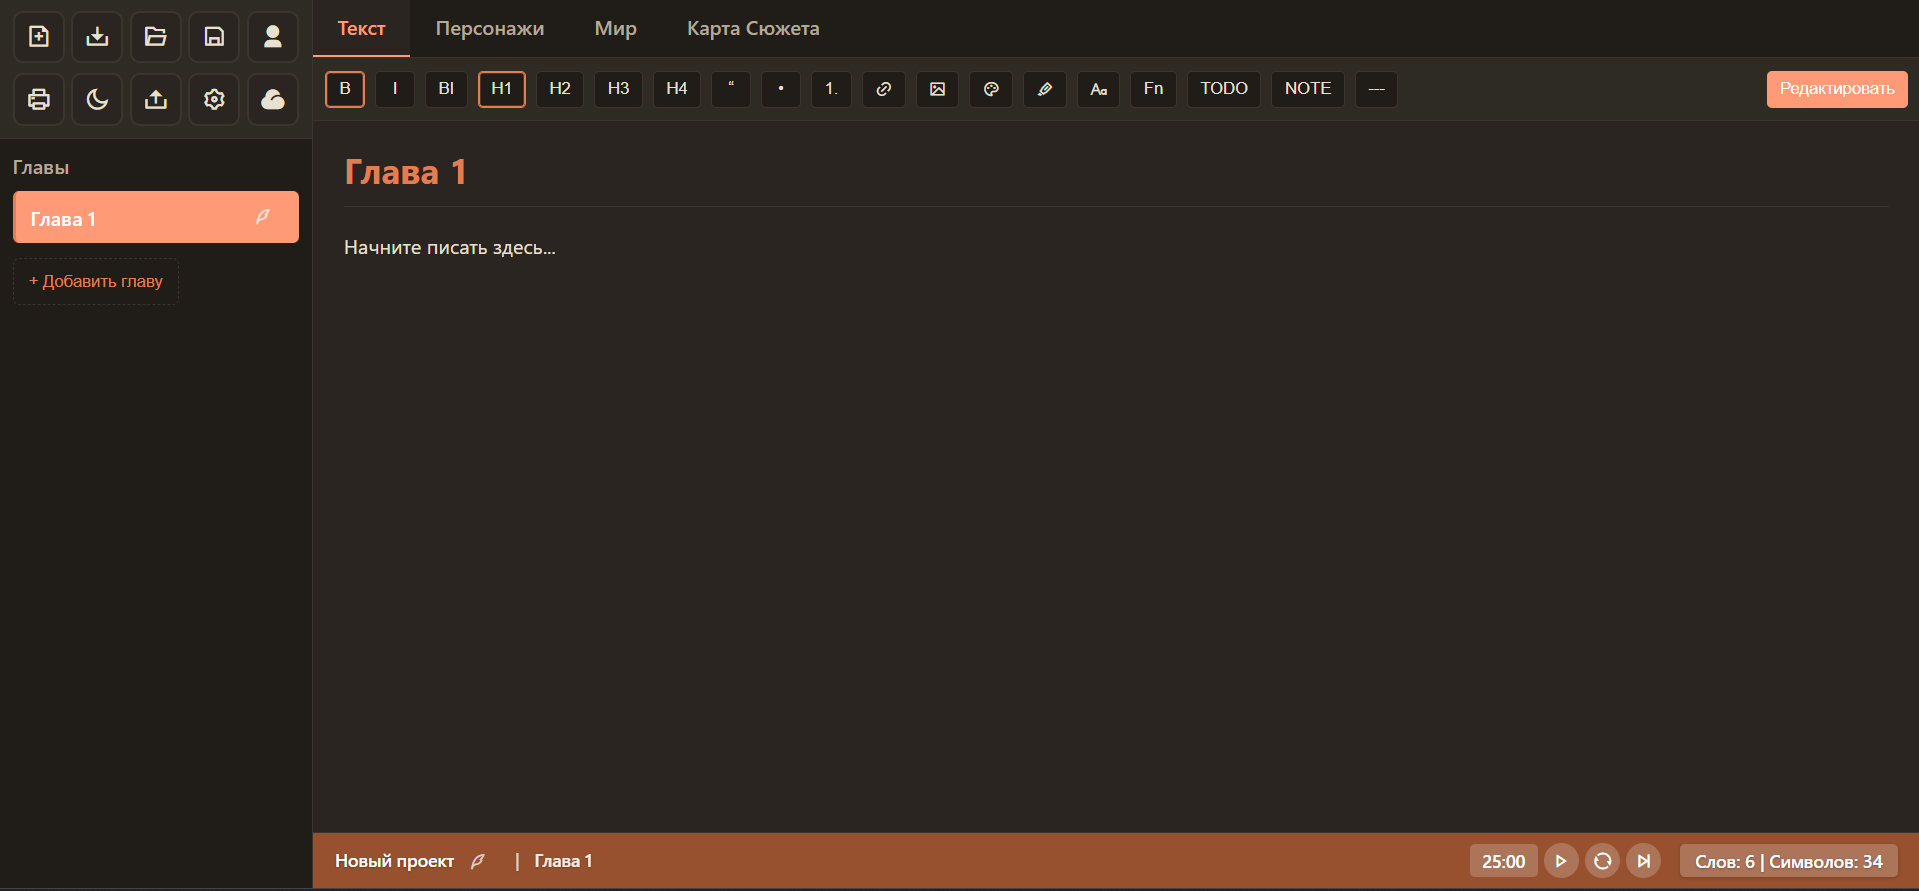Select Глава 1 in chapters list

click(156, 217)
